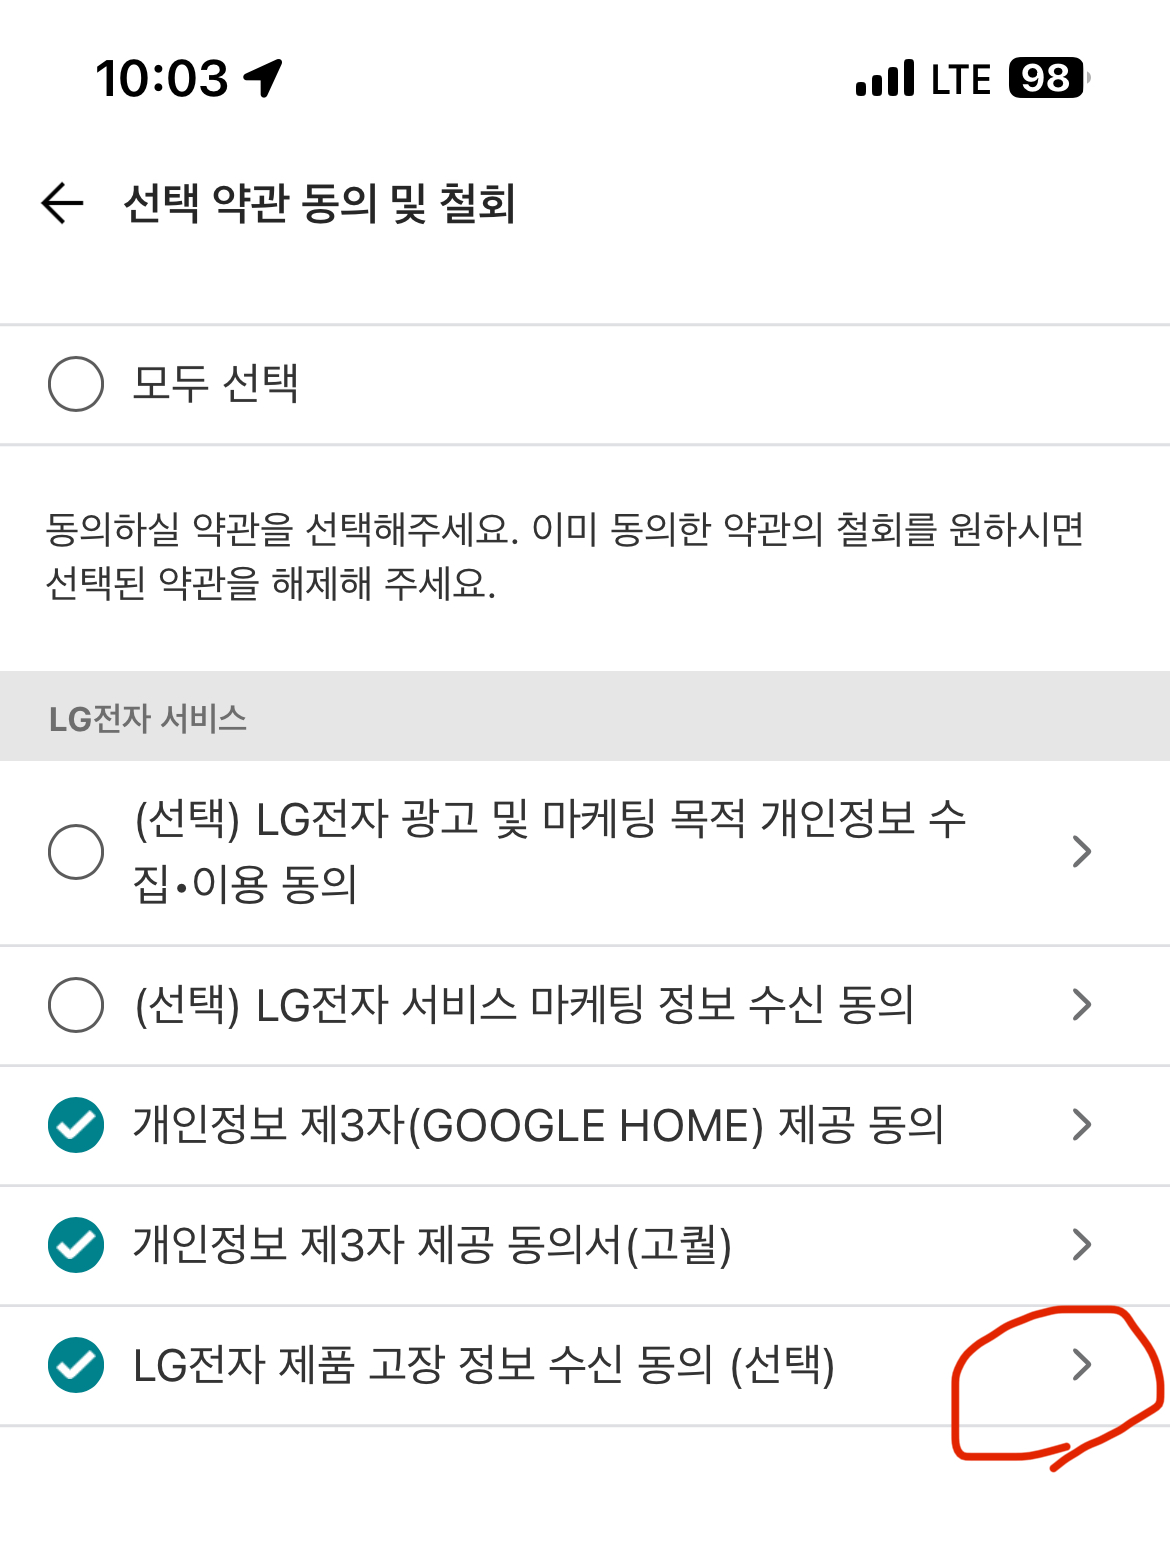Select the 모두 선택 radio circle

point(76,384)
